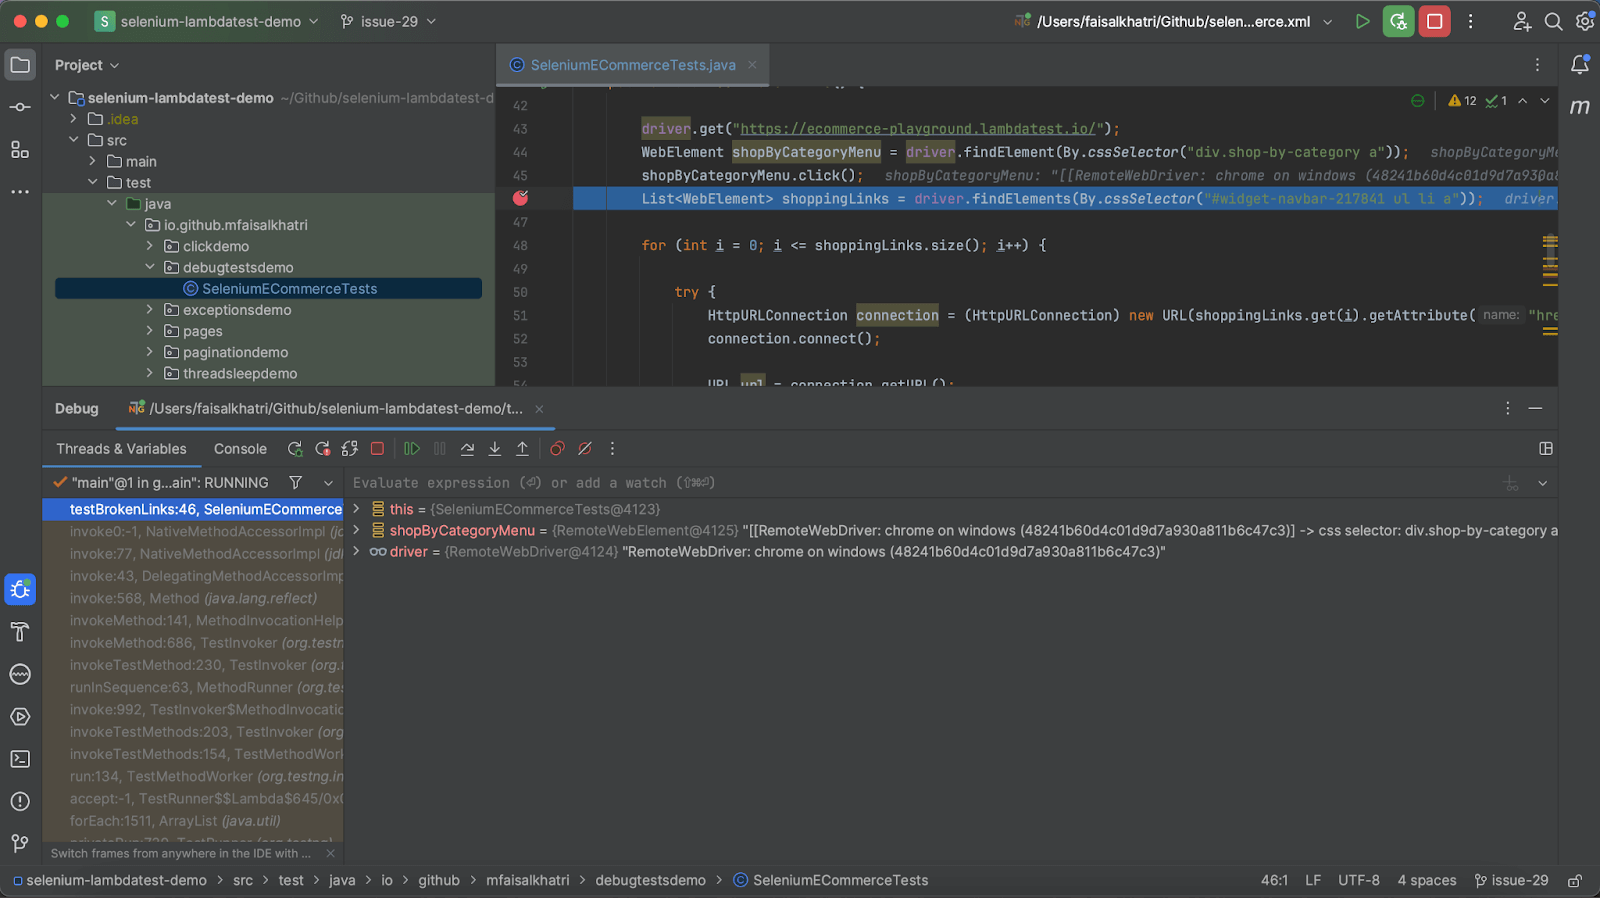Image resolution: width=1600 pixels, height=898 pixels.
Task: Open Maven tool window from right sidebar
Action: 1580,107
